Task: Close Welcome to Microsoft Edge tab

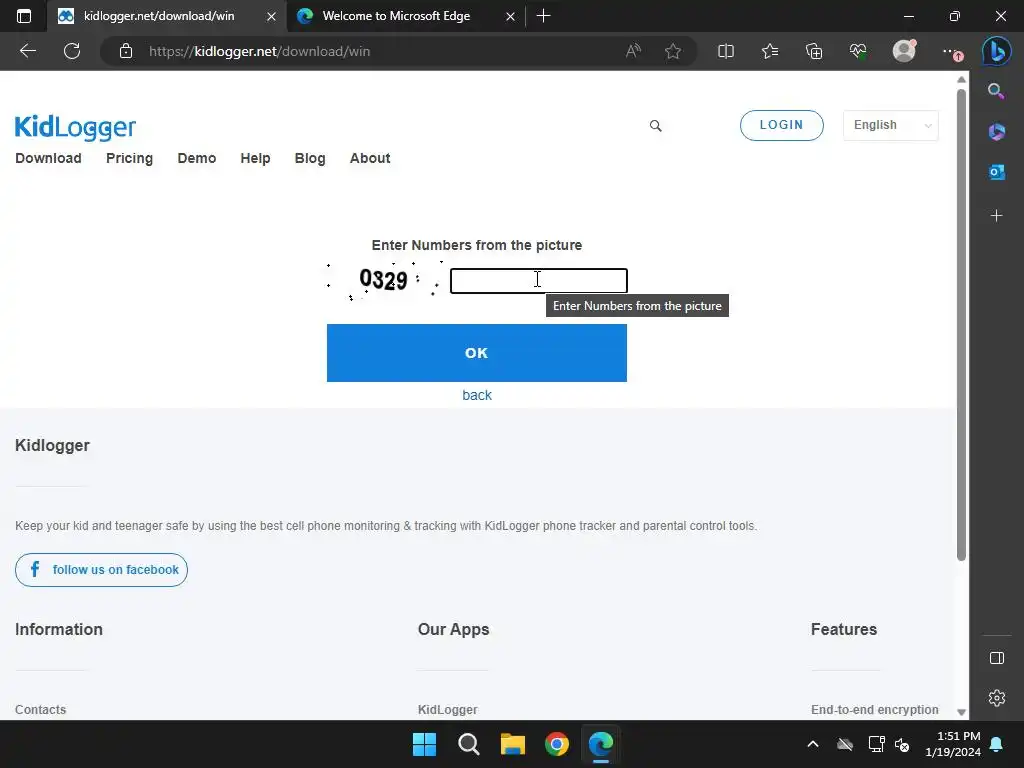Action: pyautogui.click(x=511, y=16)
